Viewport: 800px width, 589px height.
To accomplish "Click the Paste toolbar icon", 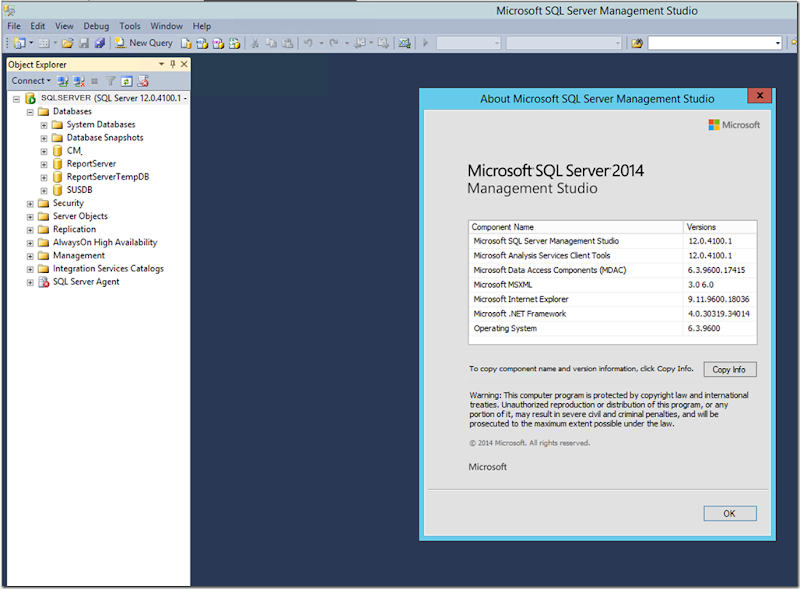I will [x=288, y=43].
